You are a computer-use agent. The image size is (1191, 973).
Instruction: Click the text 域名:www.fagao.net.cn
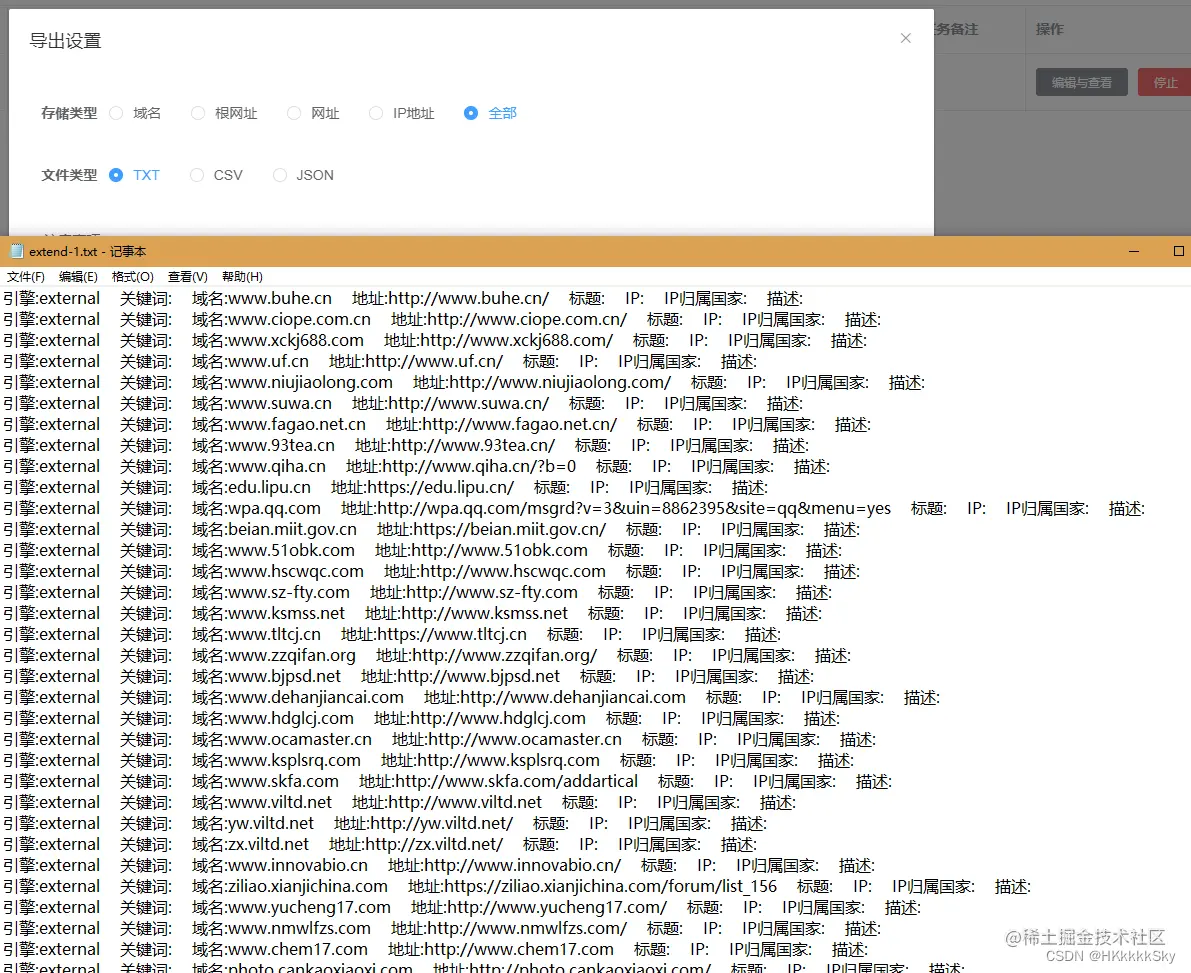pos(279,425)
